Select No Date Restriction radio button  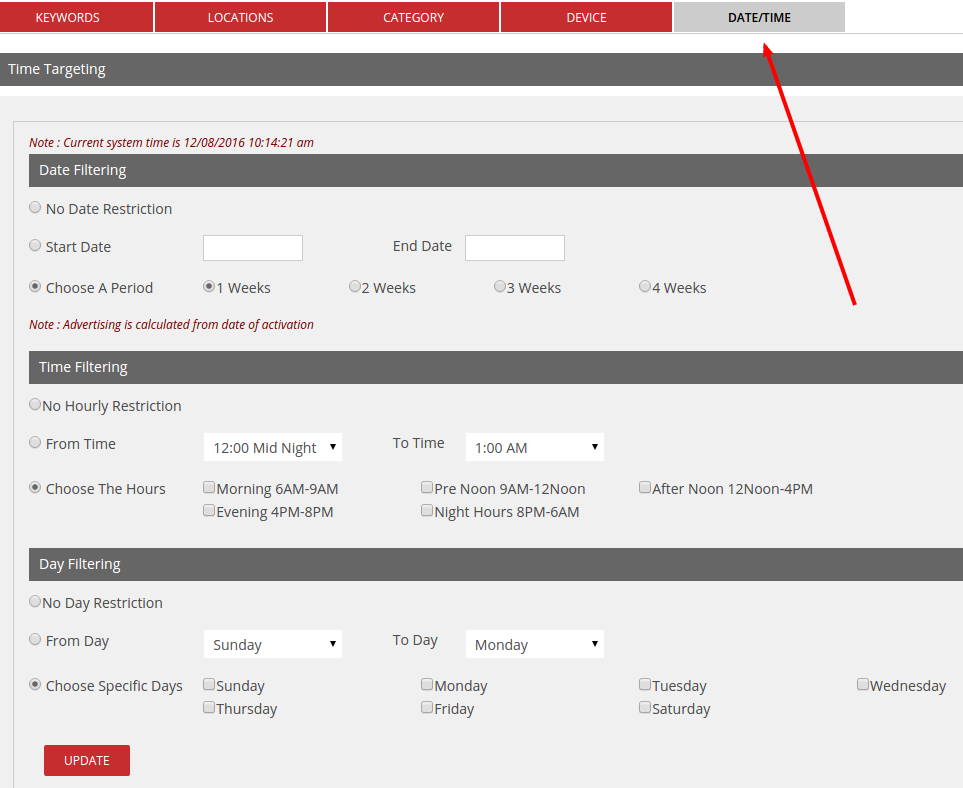point(35,208)
